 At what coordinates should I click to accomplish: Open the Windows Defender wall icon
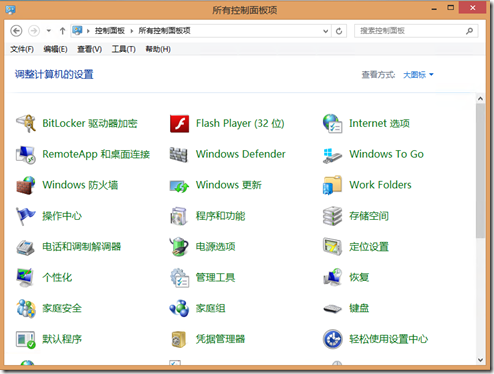[x=179, y=155]
